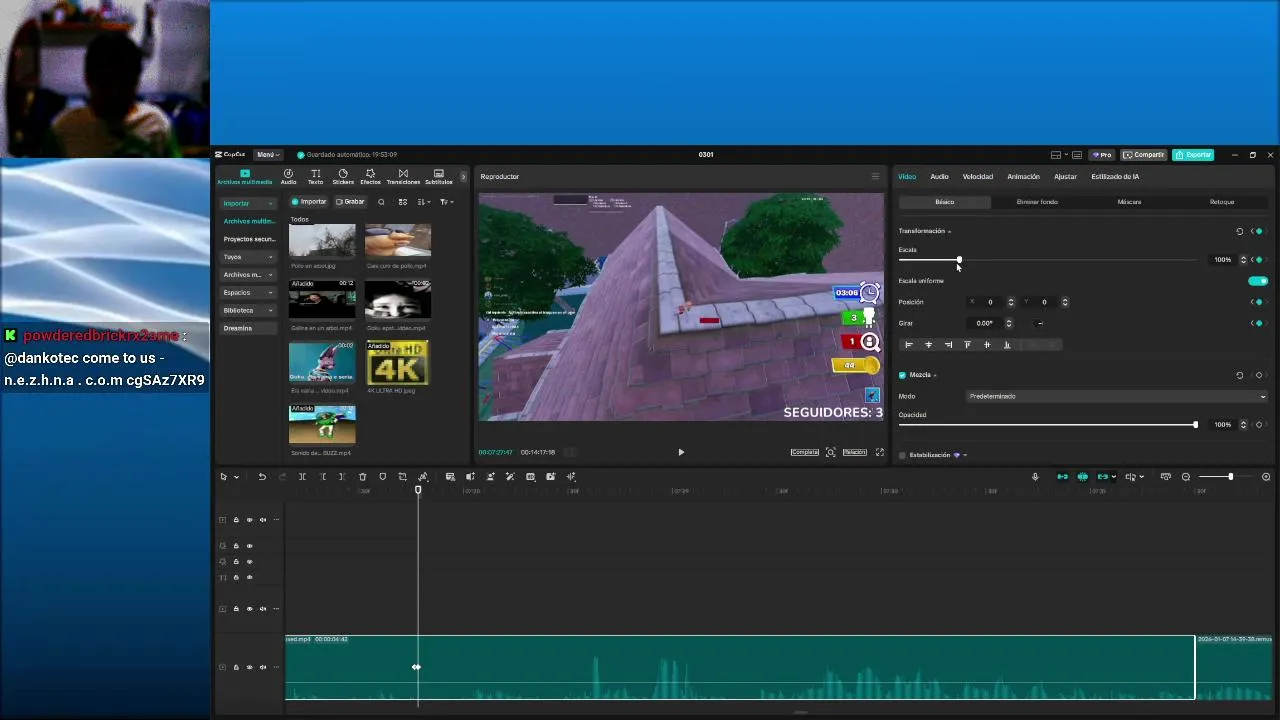Open fullscreen player view

pyautogui.click(x=880, y=452)
